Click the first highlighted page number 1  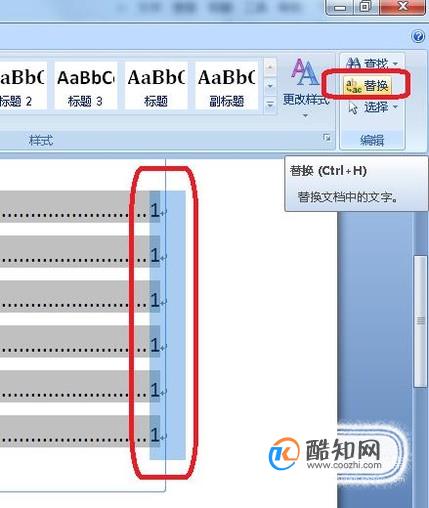155,210
